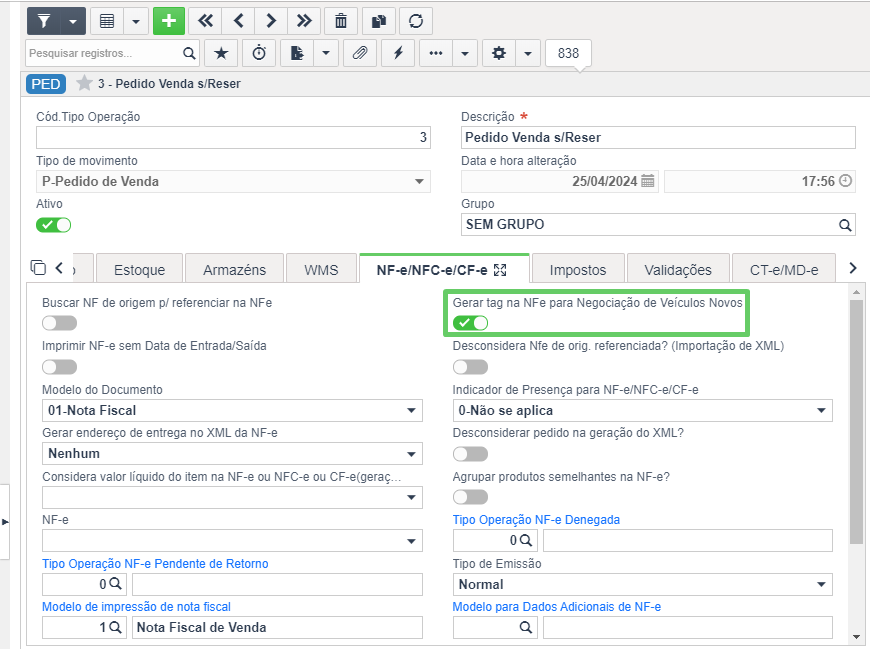
Task: Search Grupo with magnifier icon
Action: coord(844,225)
